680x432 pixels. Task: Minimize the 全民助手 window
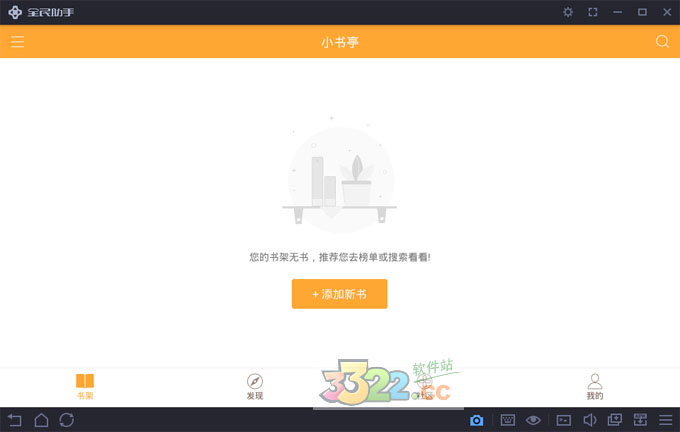pos(618,12)
